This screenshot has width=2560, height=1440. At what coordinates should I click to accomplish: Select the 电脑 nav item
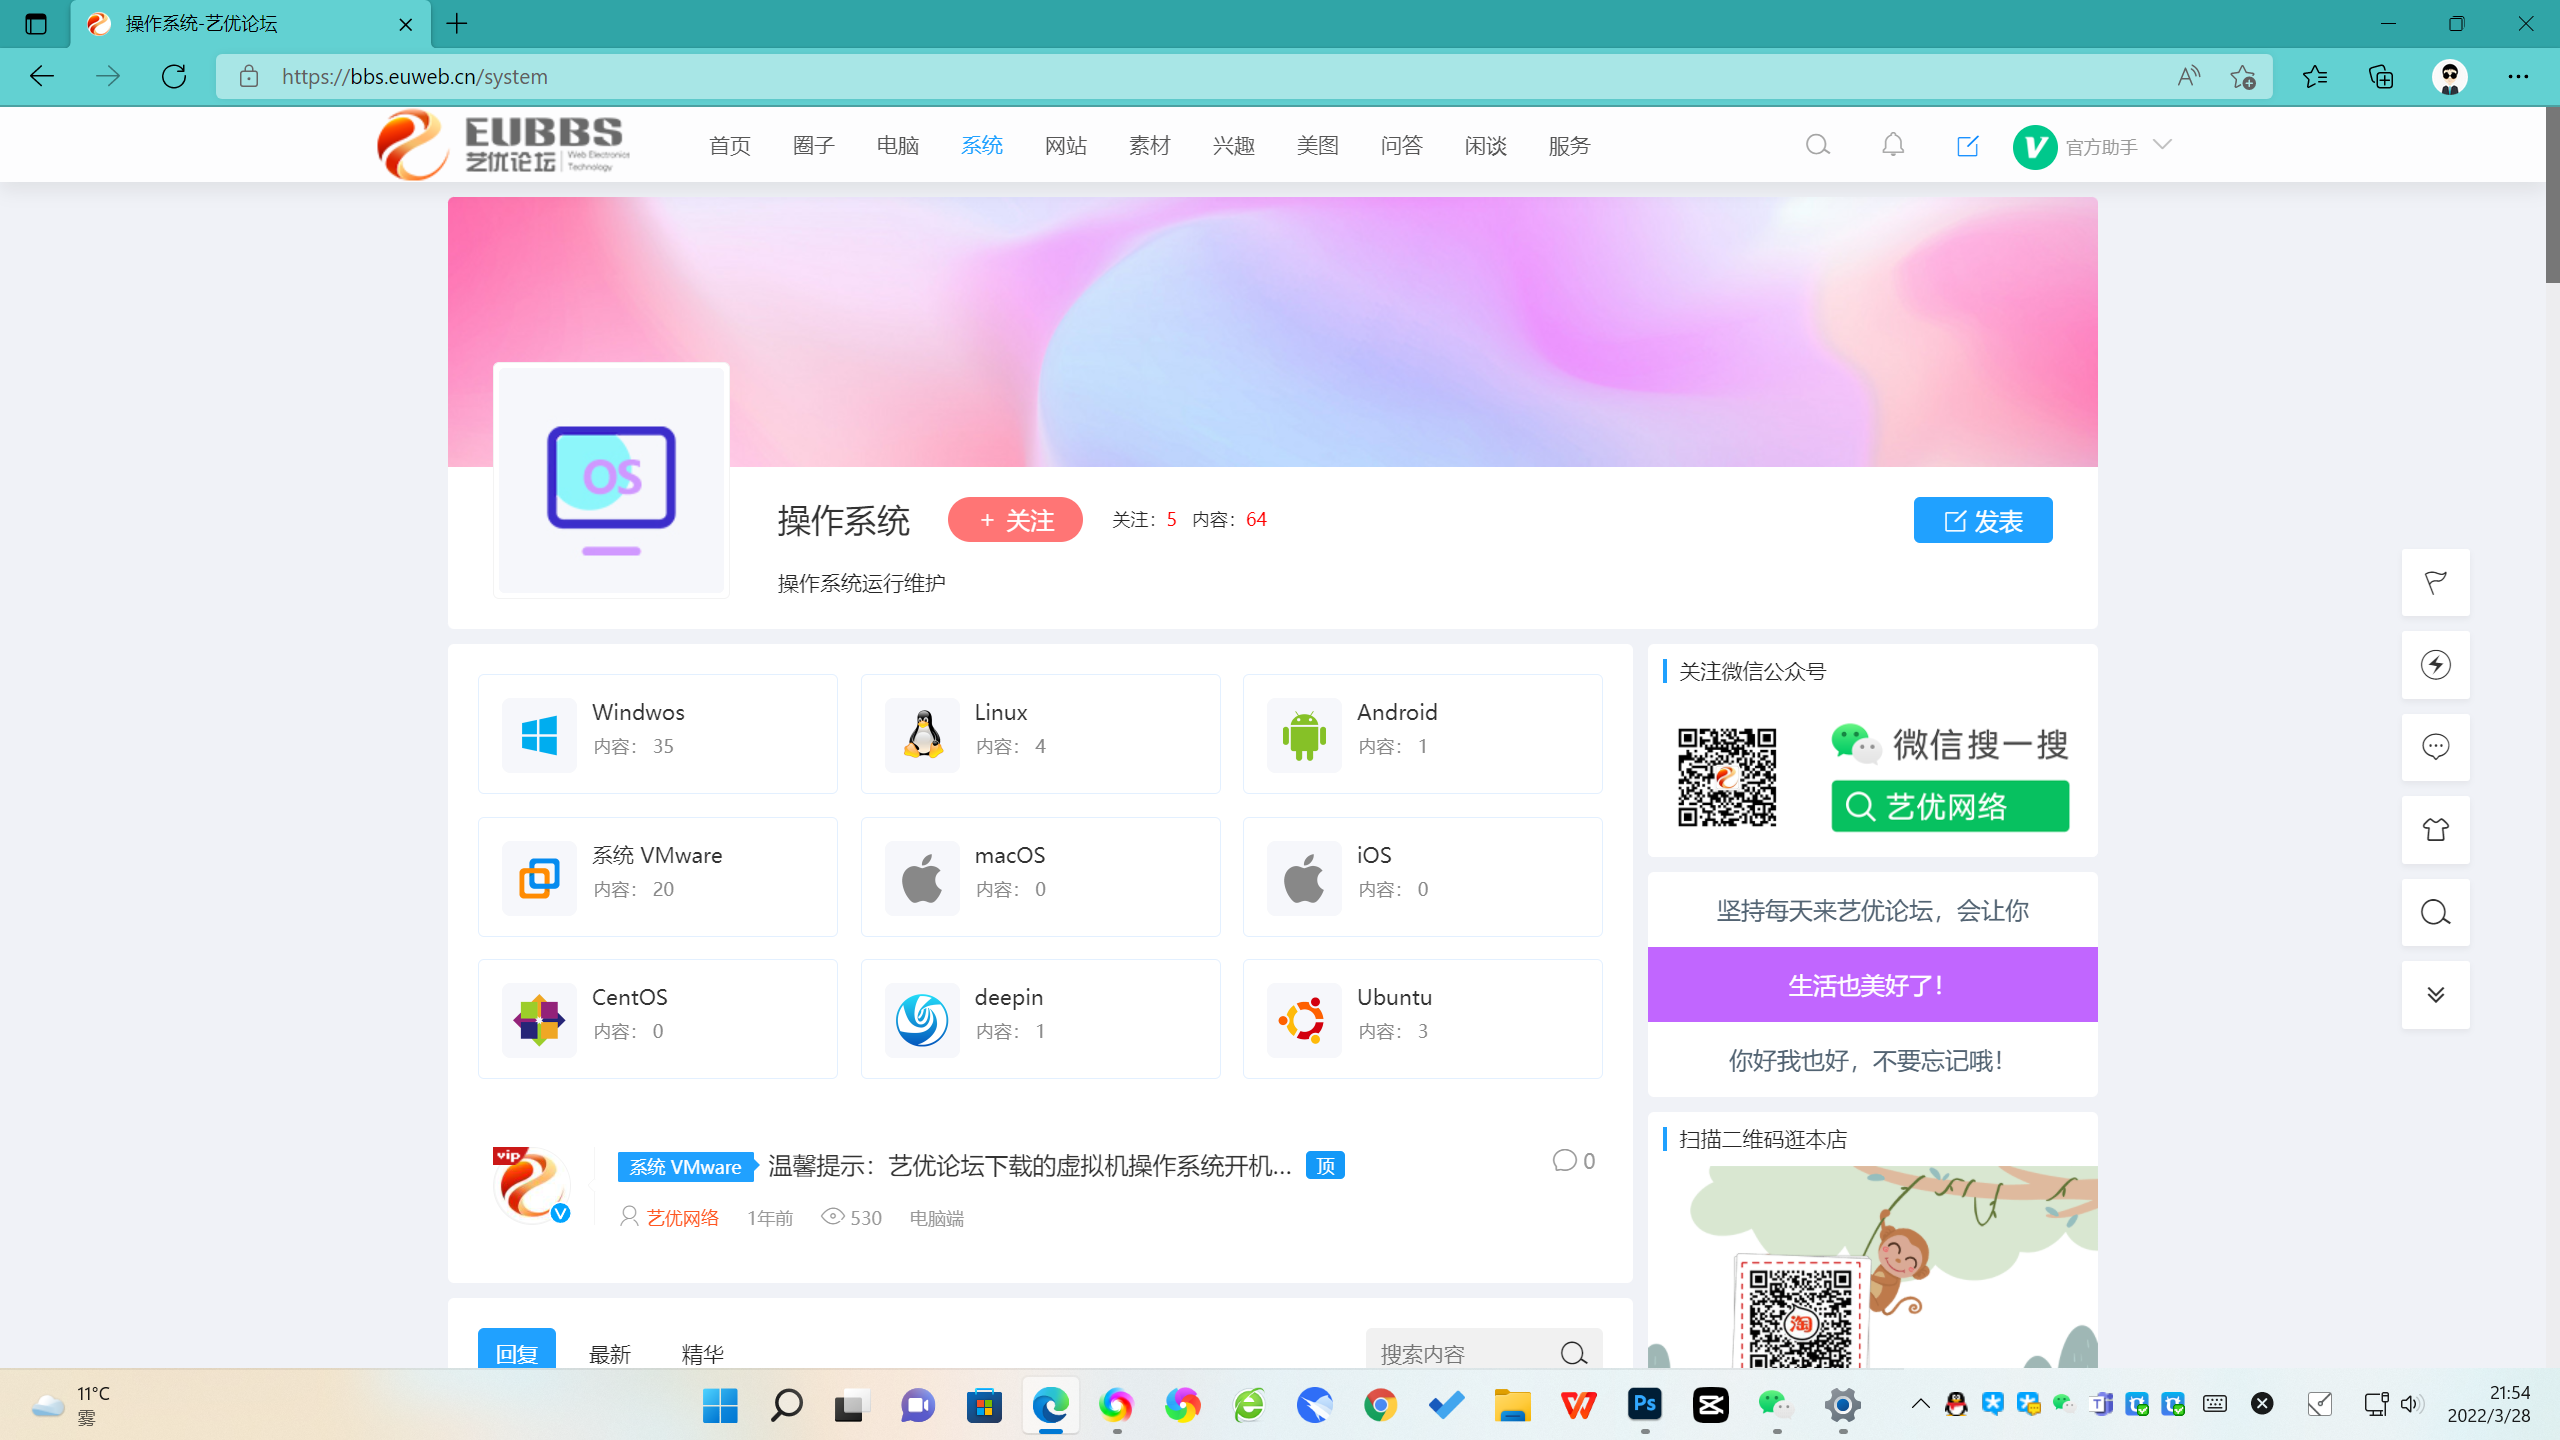(898, 146)
